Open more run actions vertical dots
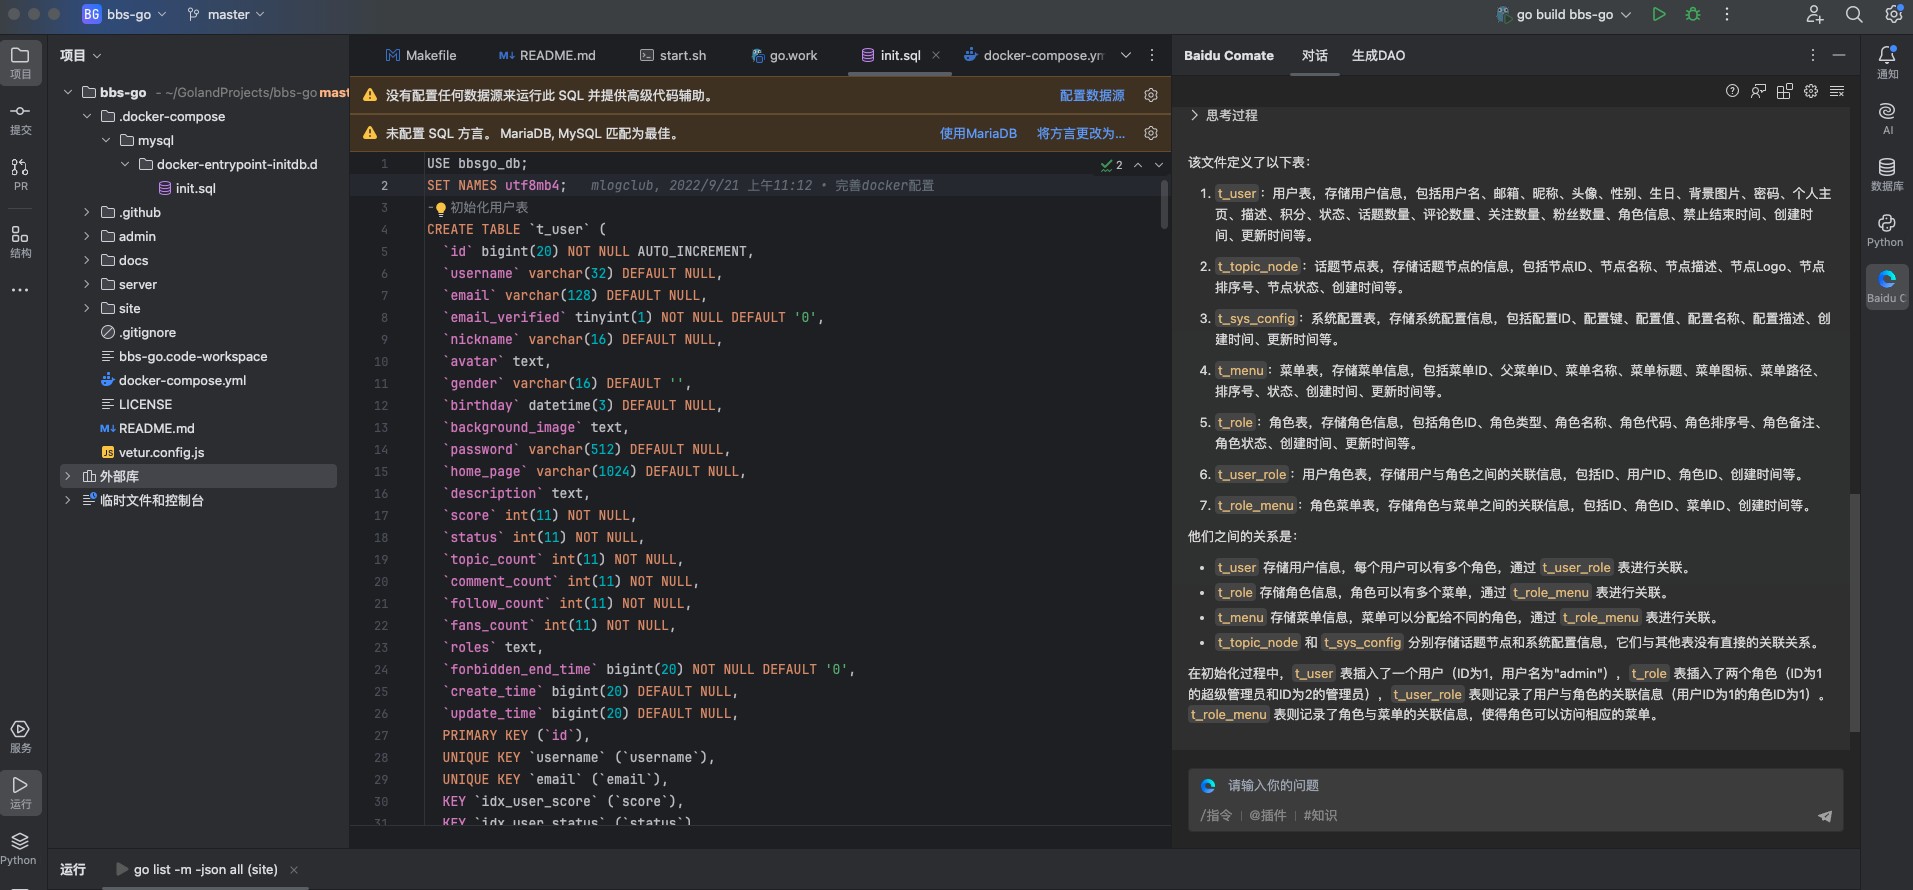The image size is (1913, 890). coord(1726,14)
